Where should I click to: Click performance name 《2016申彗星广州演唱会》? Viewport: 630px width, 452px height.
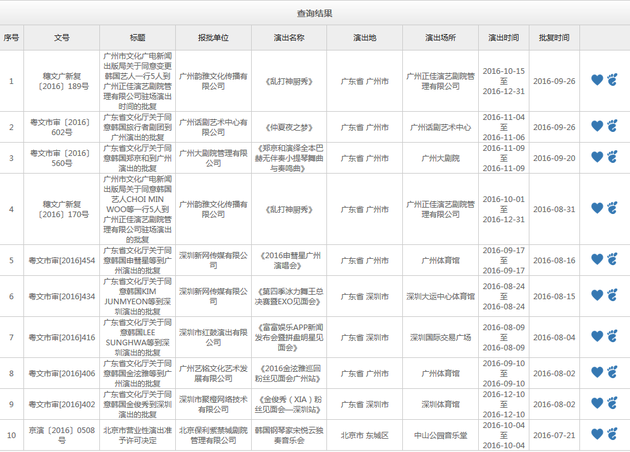[289, 260]
